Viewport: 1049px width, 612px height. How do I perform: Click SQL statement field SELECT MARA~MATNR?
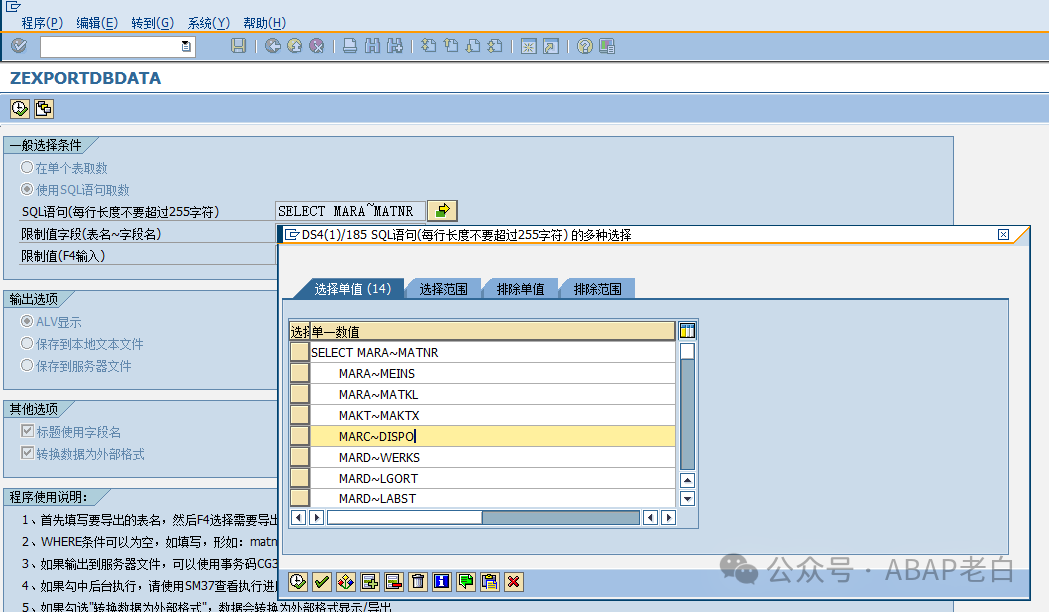pos(350,211)
